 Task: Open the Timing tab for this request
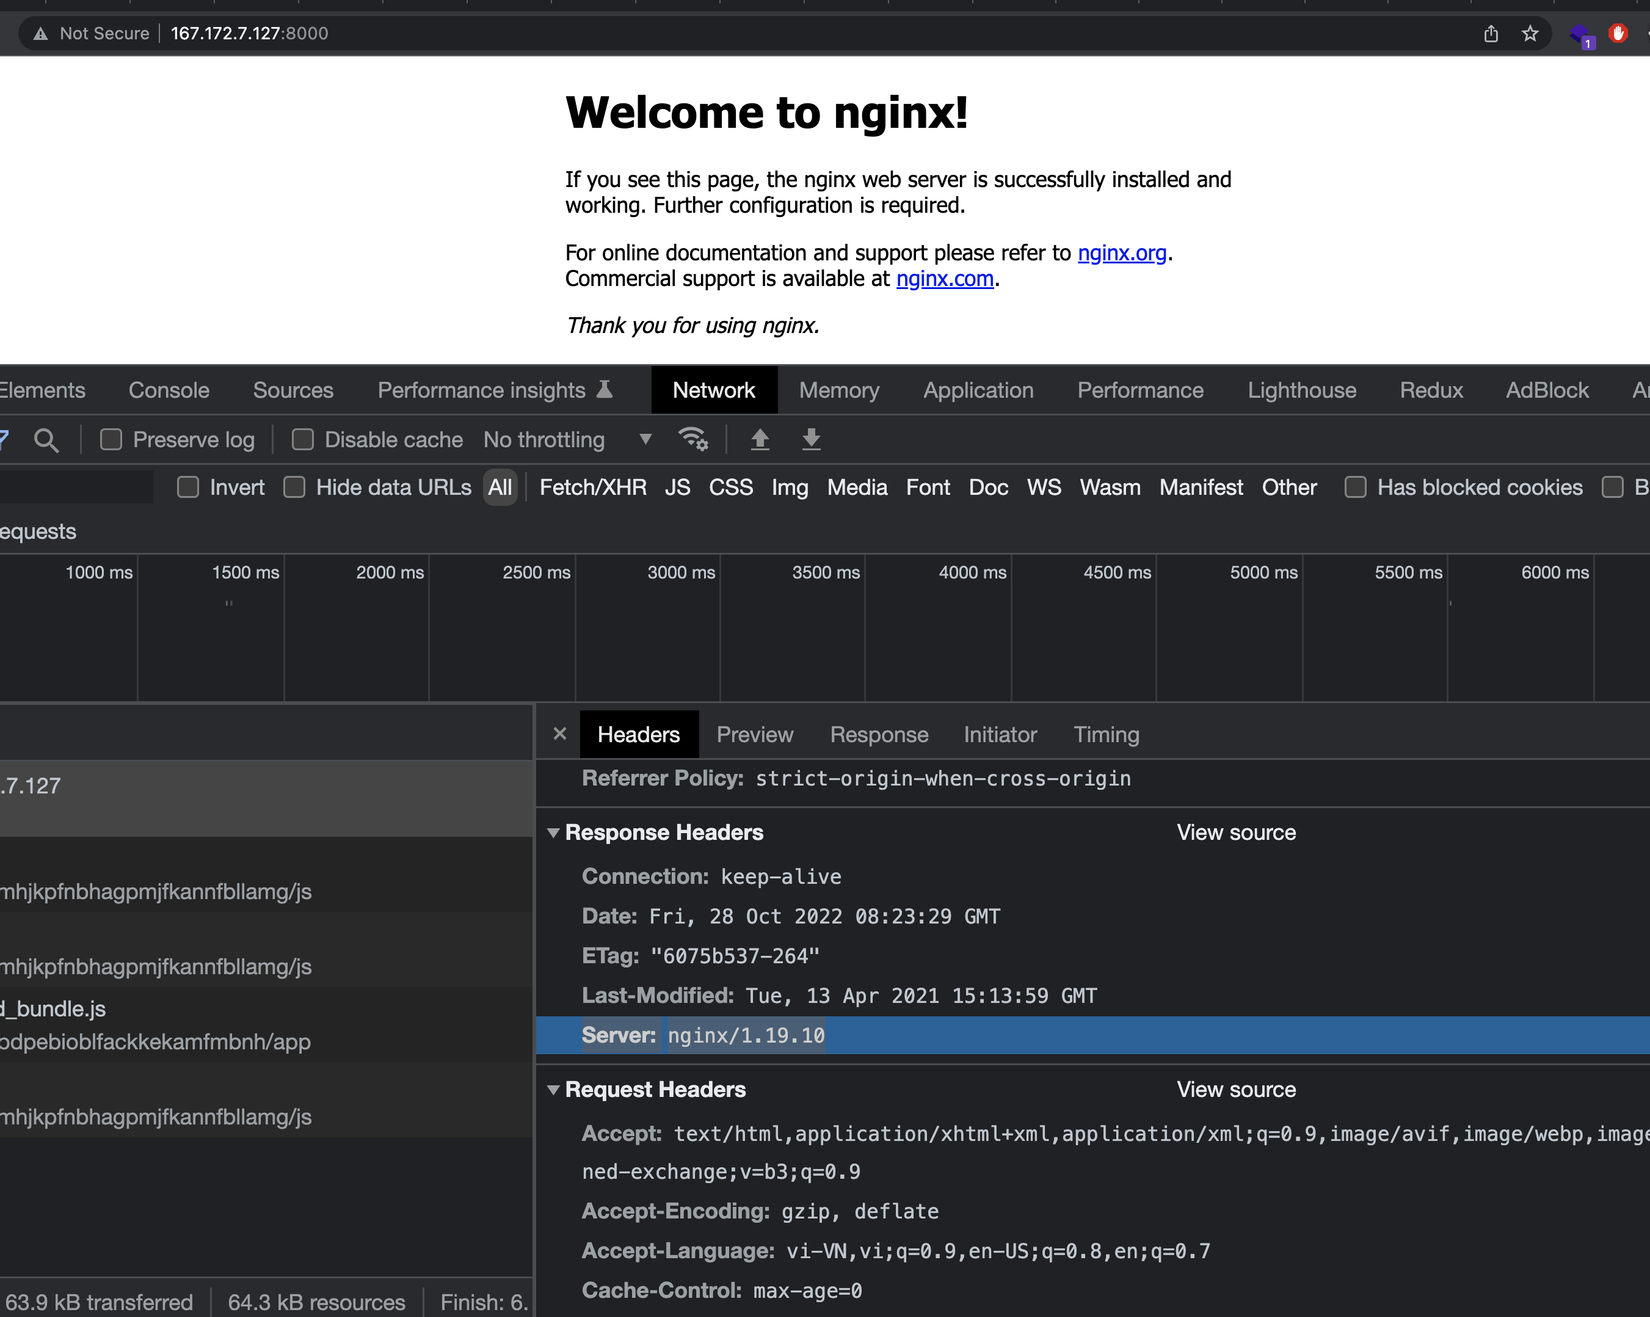1106,735
